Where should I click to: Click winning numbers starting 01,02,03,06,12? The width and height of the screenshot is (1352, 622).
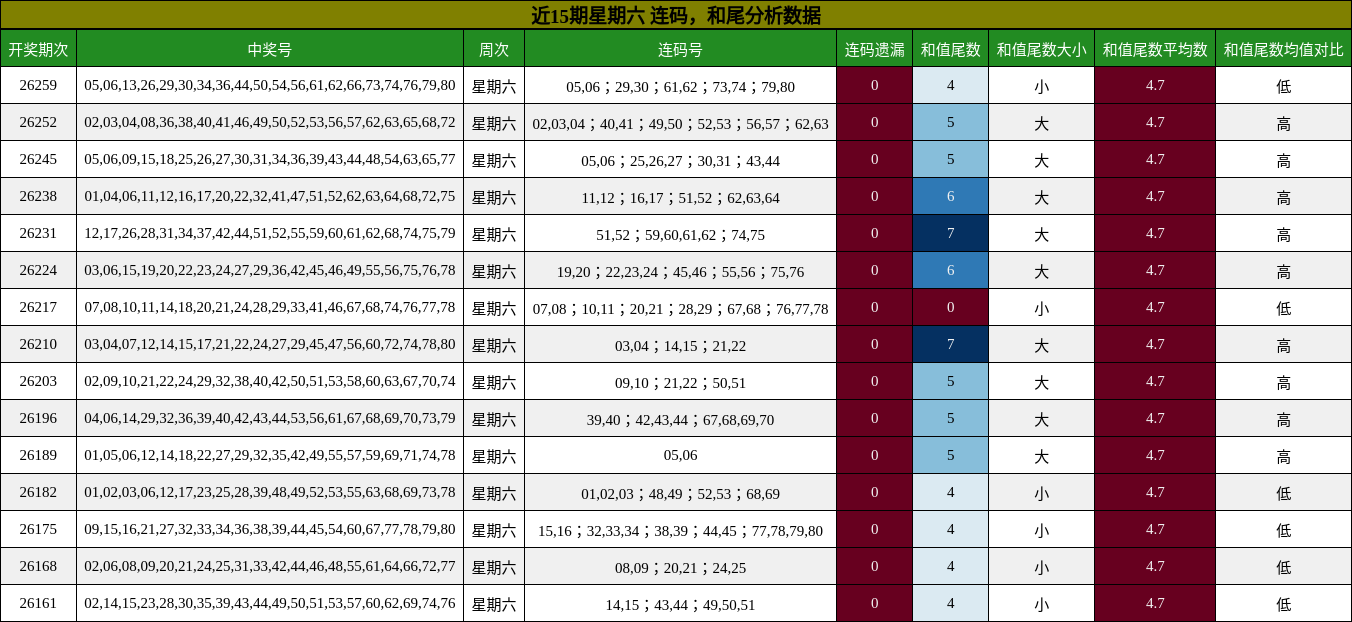coord(270,492)
